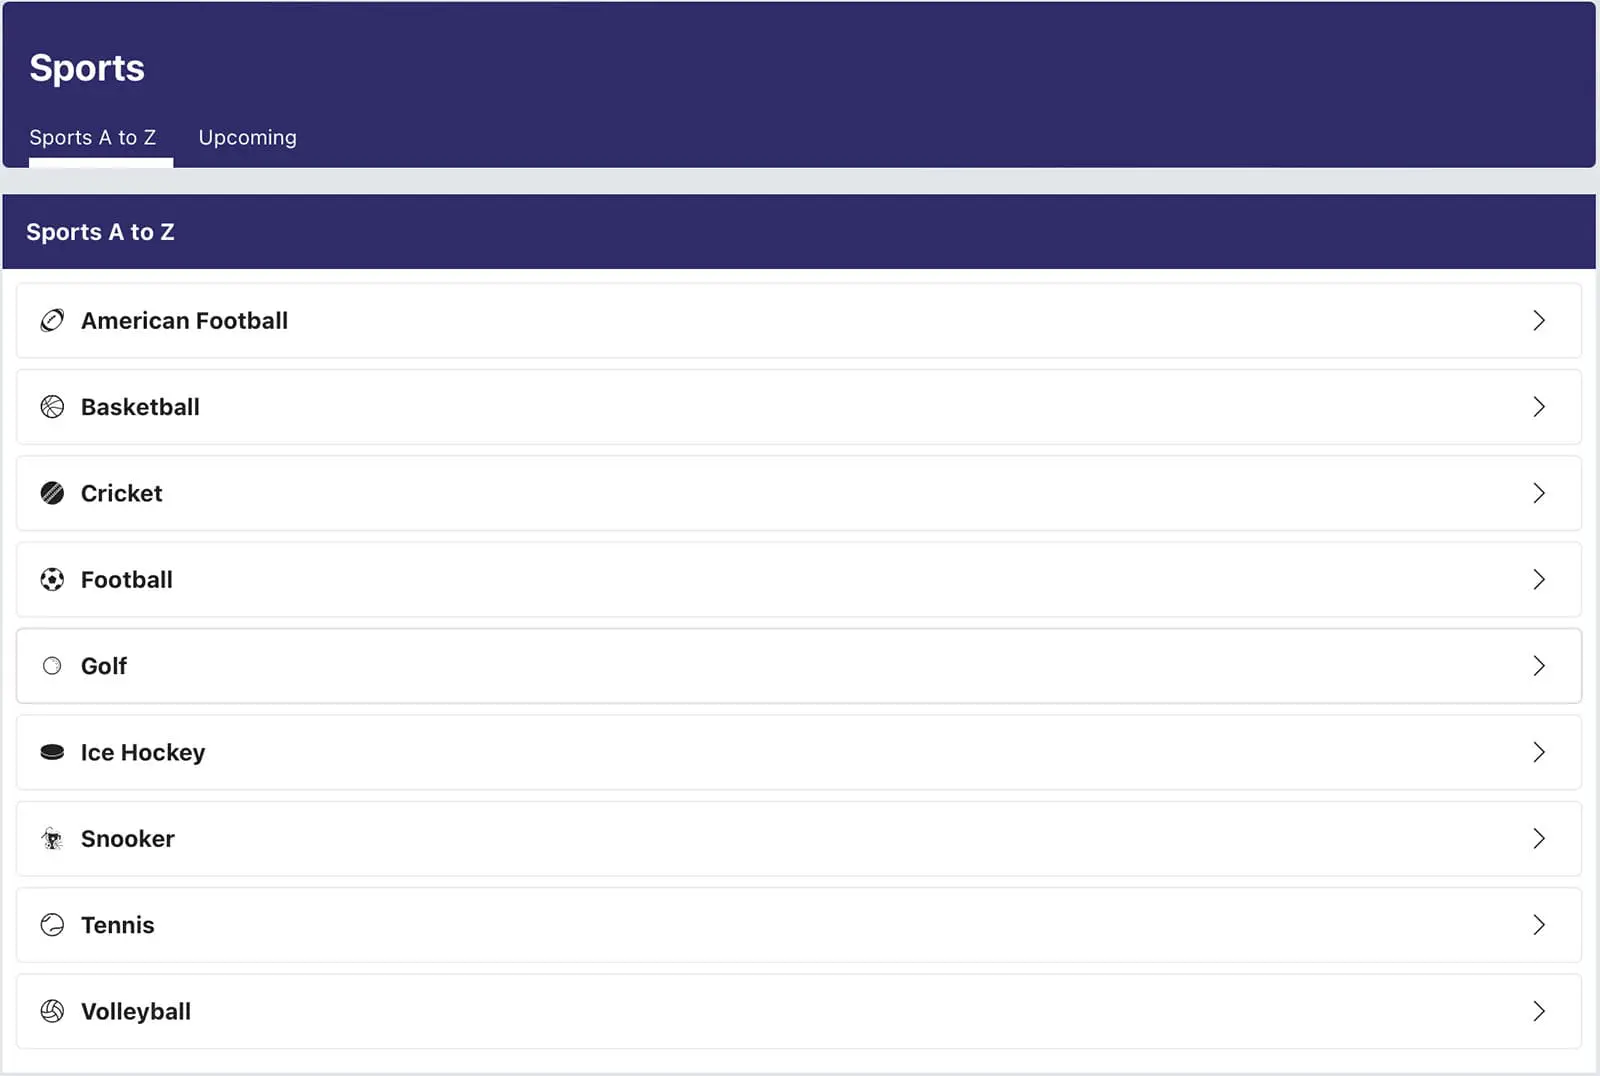This screenshot has width=1600, height=1076.
Task: Open the American Football label
Action: [x=184, y=320]
